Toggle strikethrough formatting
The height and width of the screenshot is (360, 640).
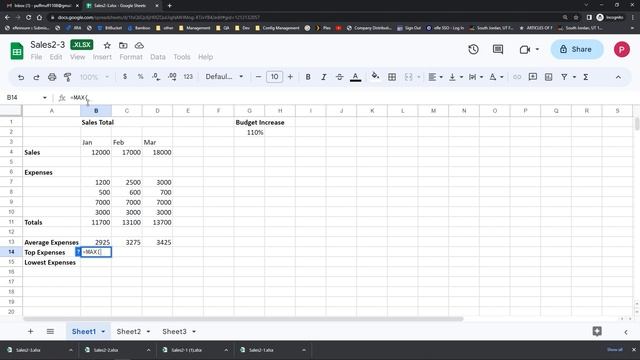coord(339,77)
